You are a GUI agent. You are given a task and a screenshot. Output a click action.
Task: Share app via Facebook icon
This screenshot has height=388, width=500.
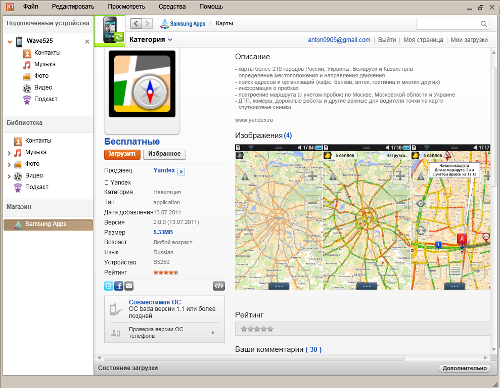(x=119, y=286)
